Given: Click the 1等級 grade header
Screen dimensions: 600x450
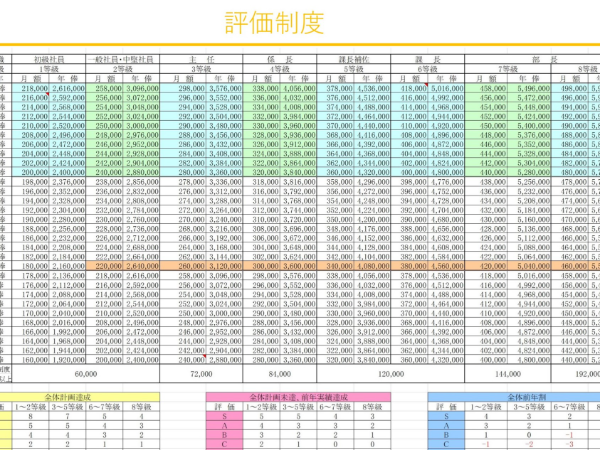Looking at the screenshot, I should [49, 69].
